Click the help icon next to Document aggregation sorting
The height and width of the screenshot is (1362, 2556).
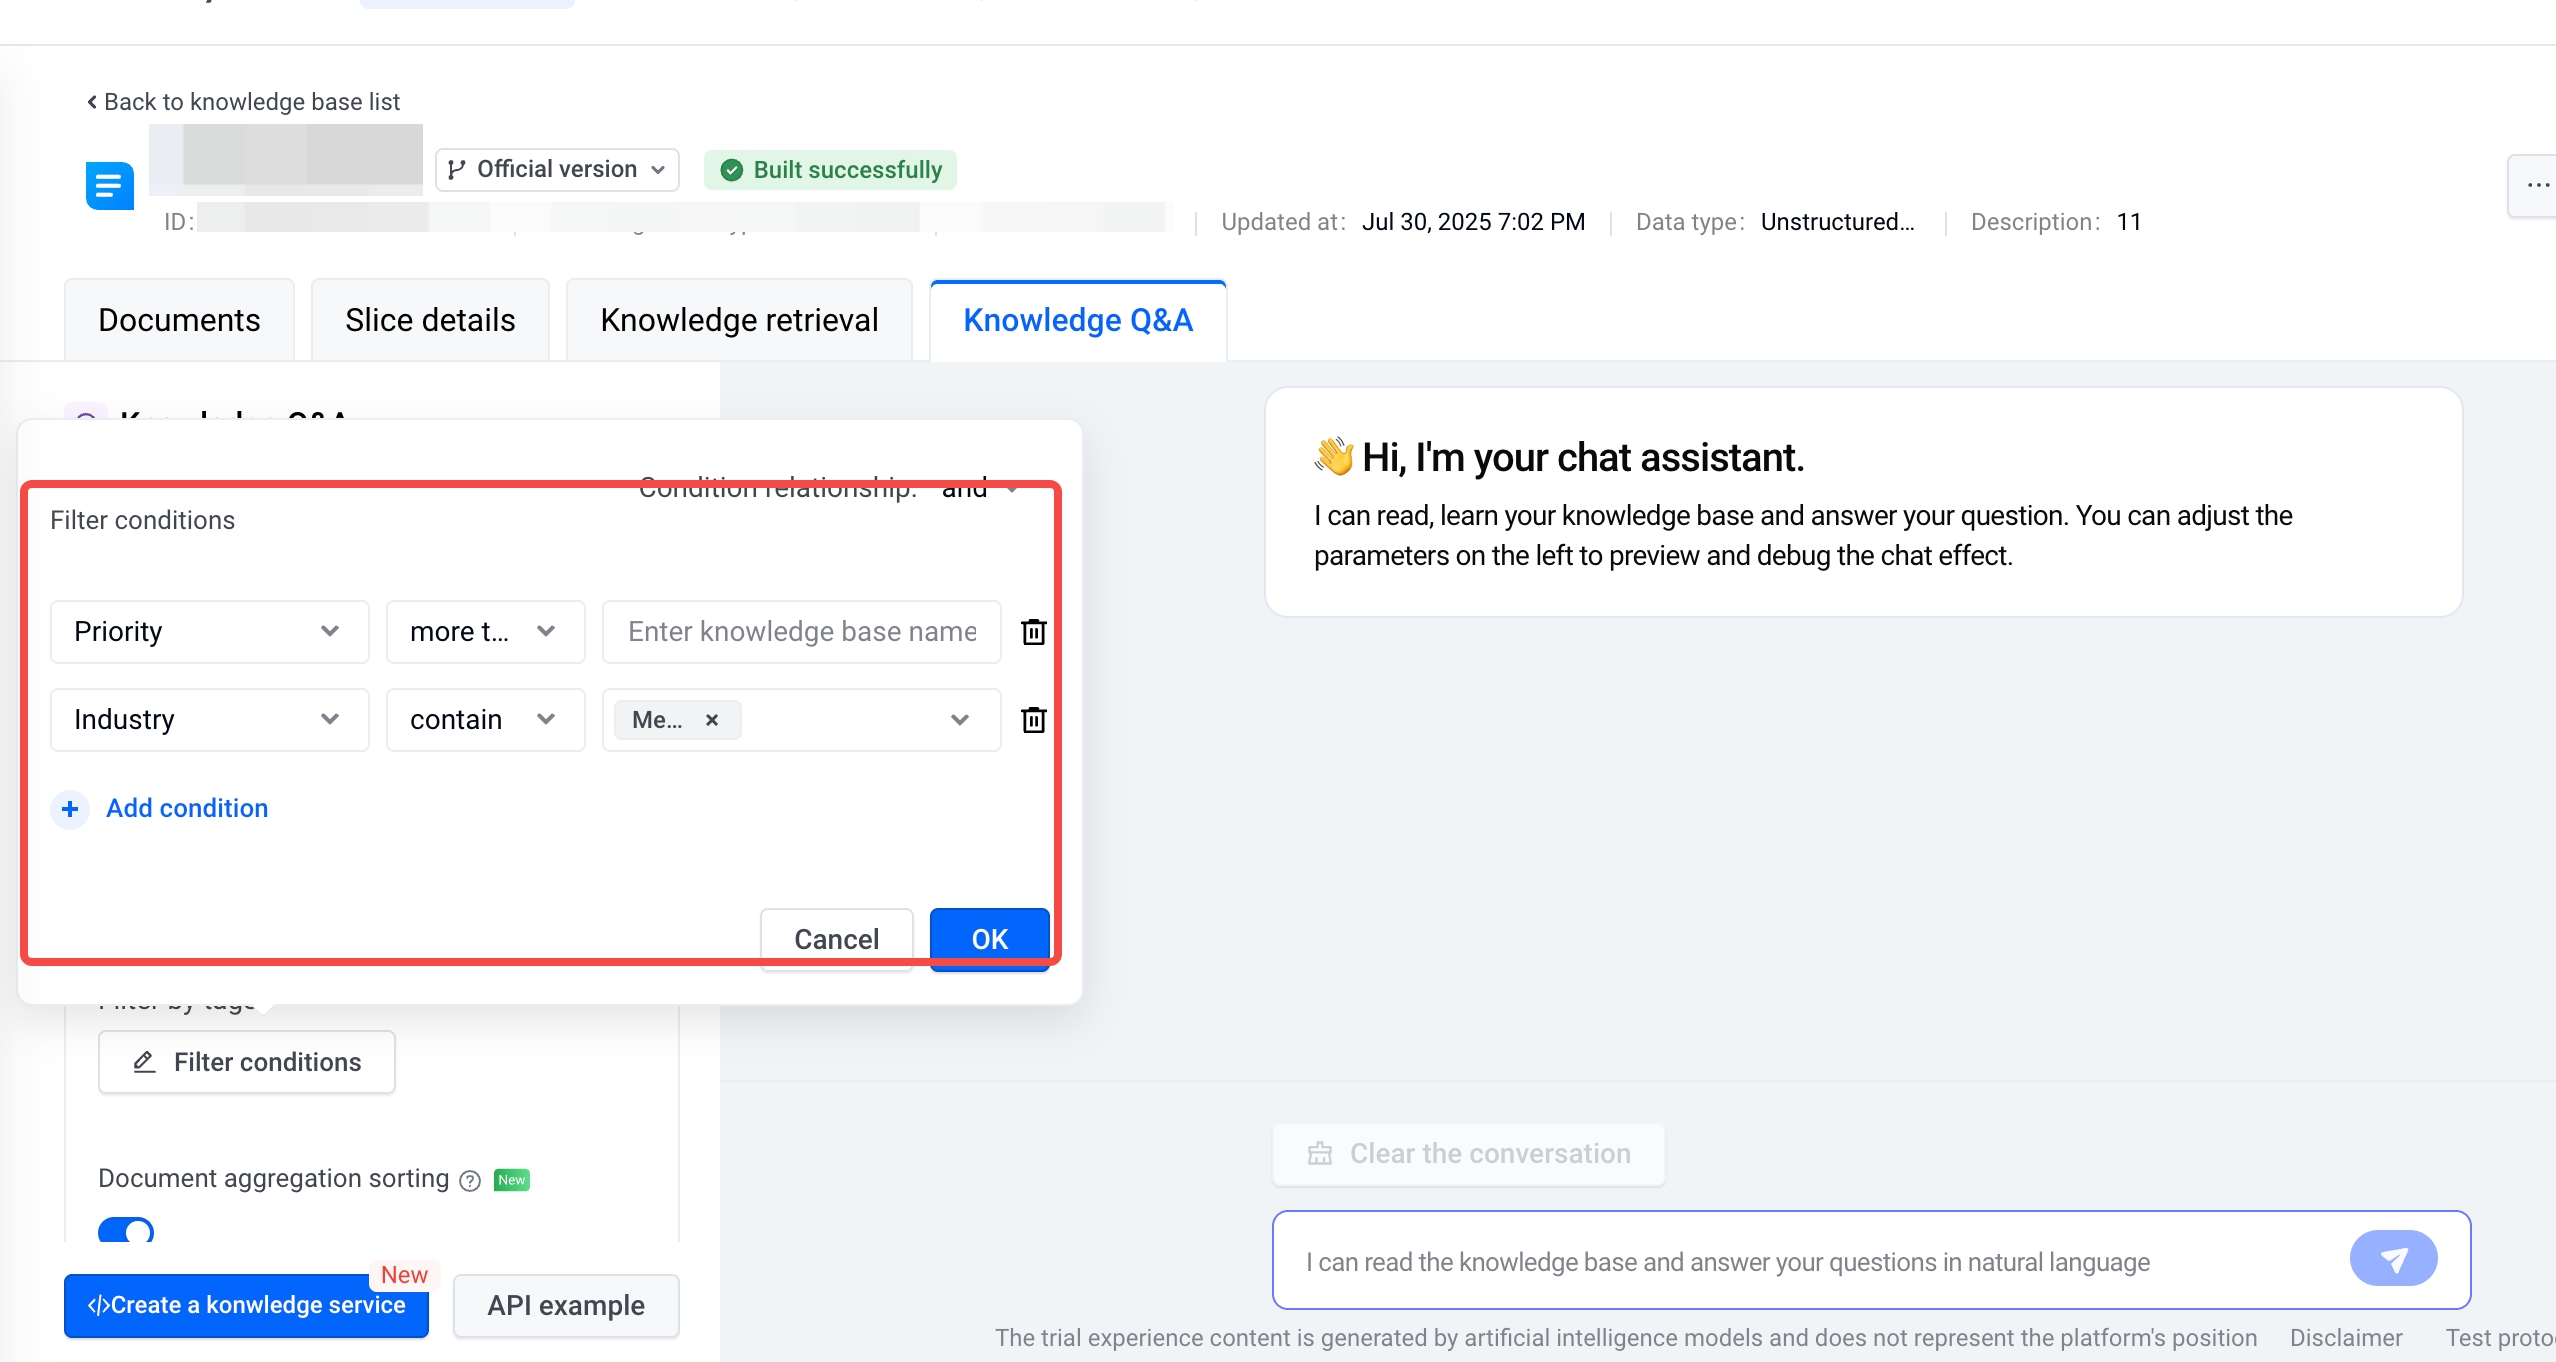point(470,1180)
